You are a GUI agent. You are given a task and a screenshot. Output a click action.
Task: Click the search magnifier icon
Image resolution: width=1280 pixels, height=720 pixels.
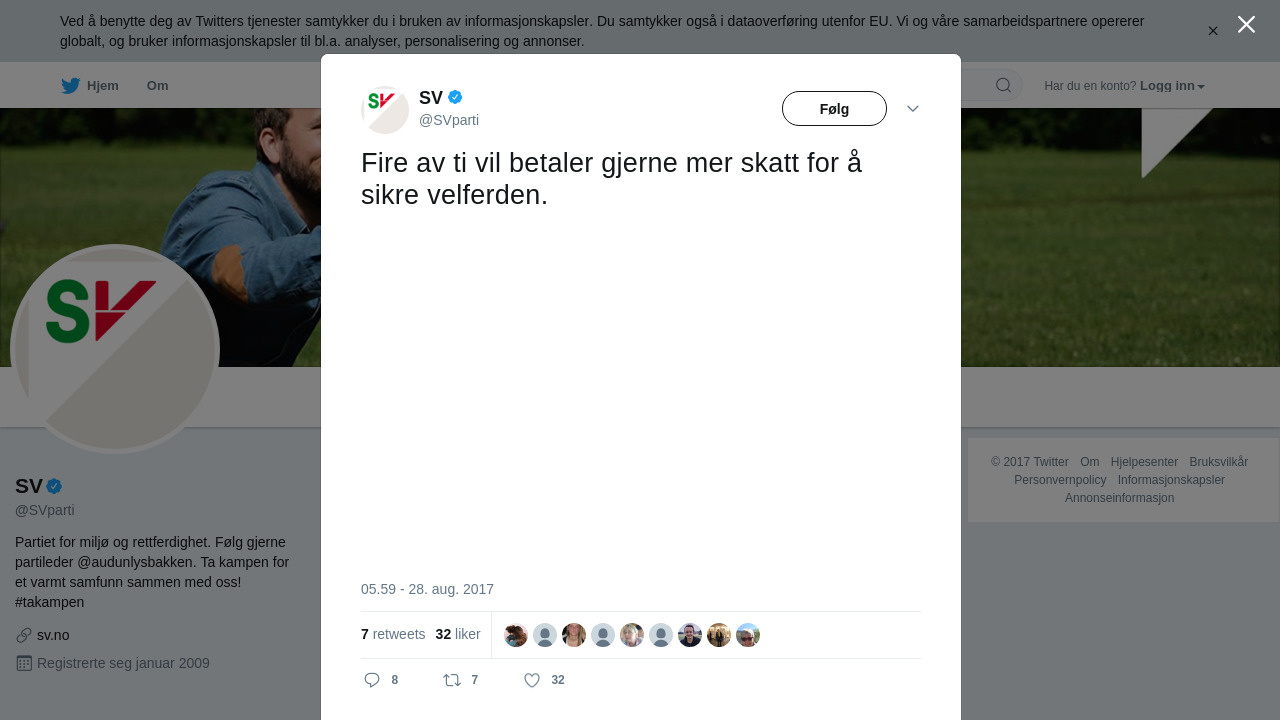click(x=1003, y=85)
